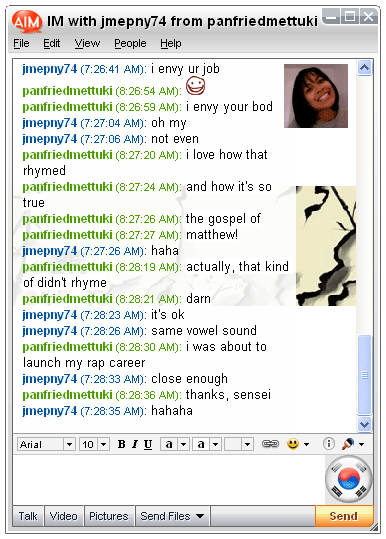Expand the font size 10 dropdown
This screenshot has height=539, width=386.
103,444
